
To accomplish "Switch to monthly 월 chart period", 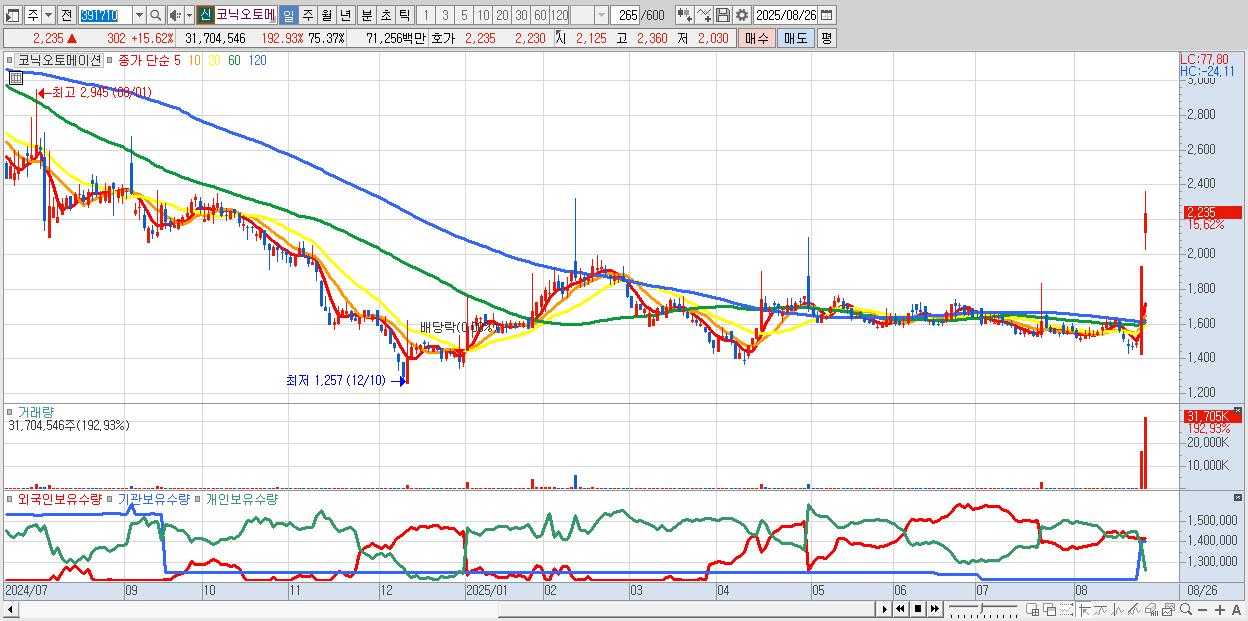I will tap(326, 15).
